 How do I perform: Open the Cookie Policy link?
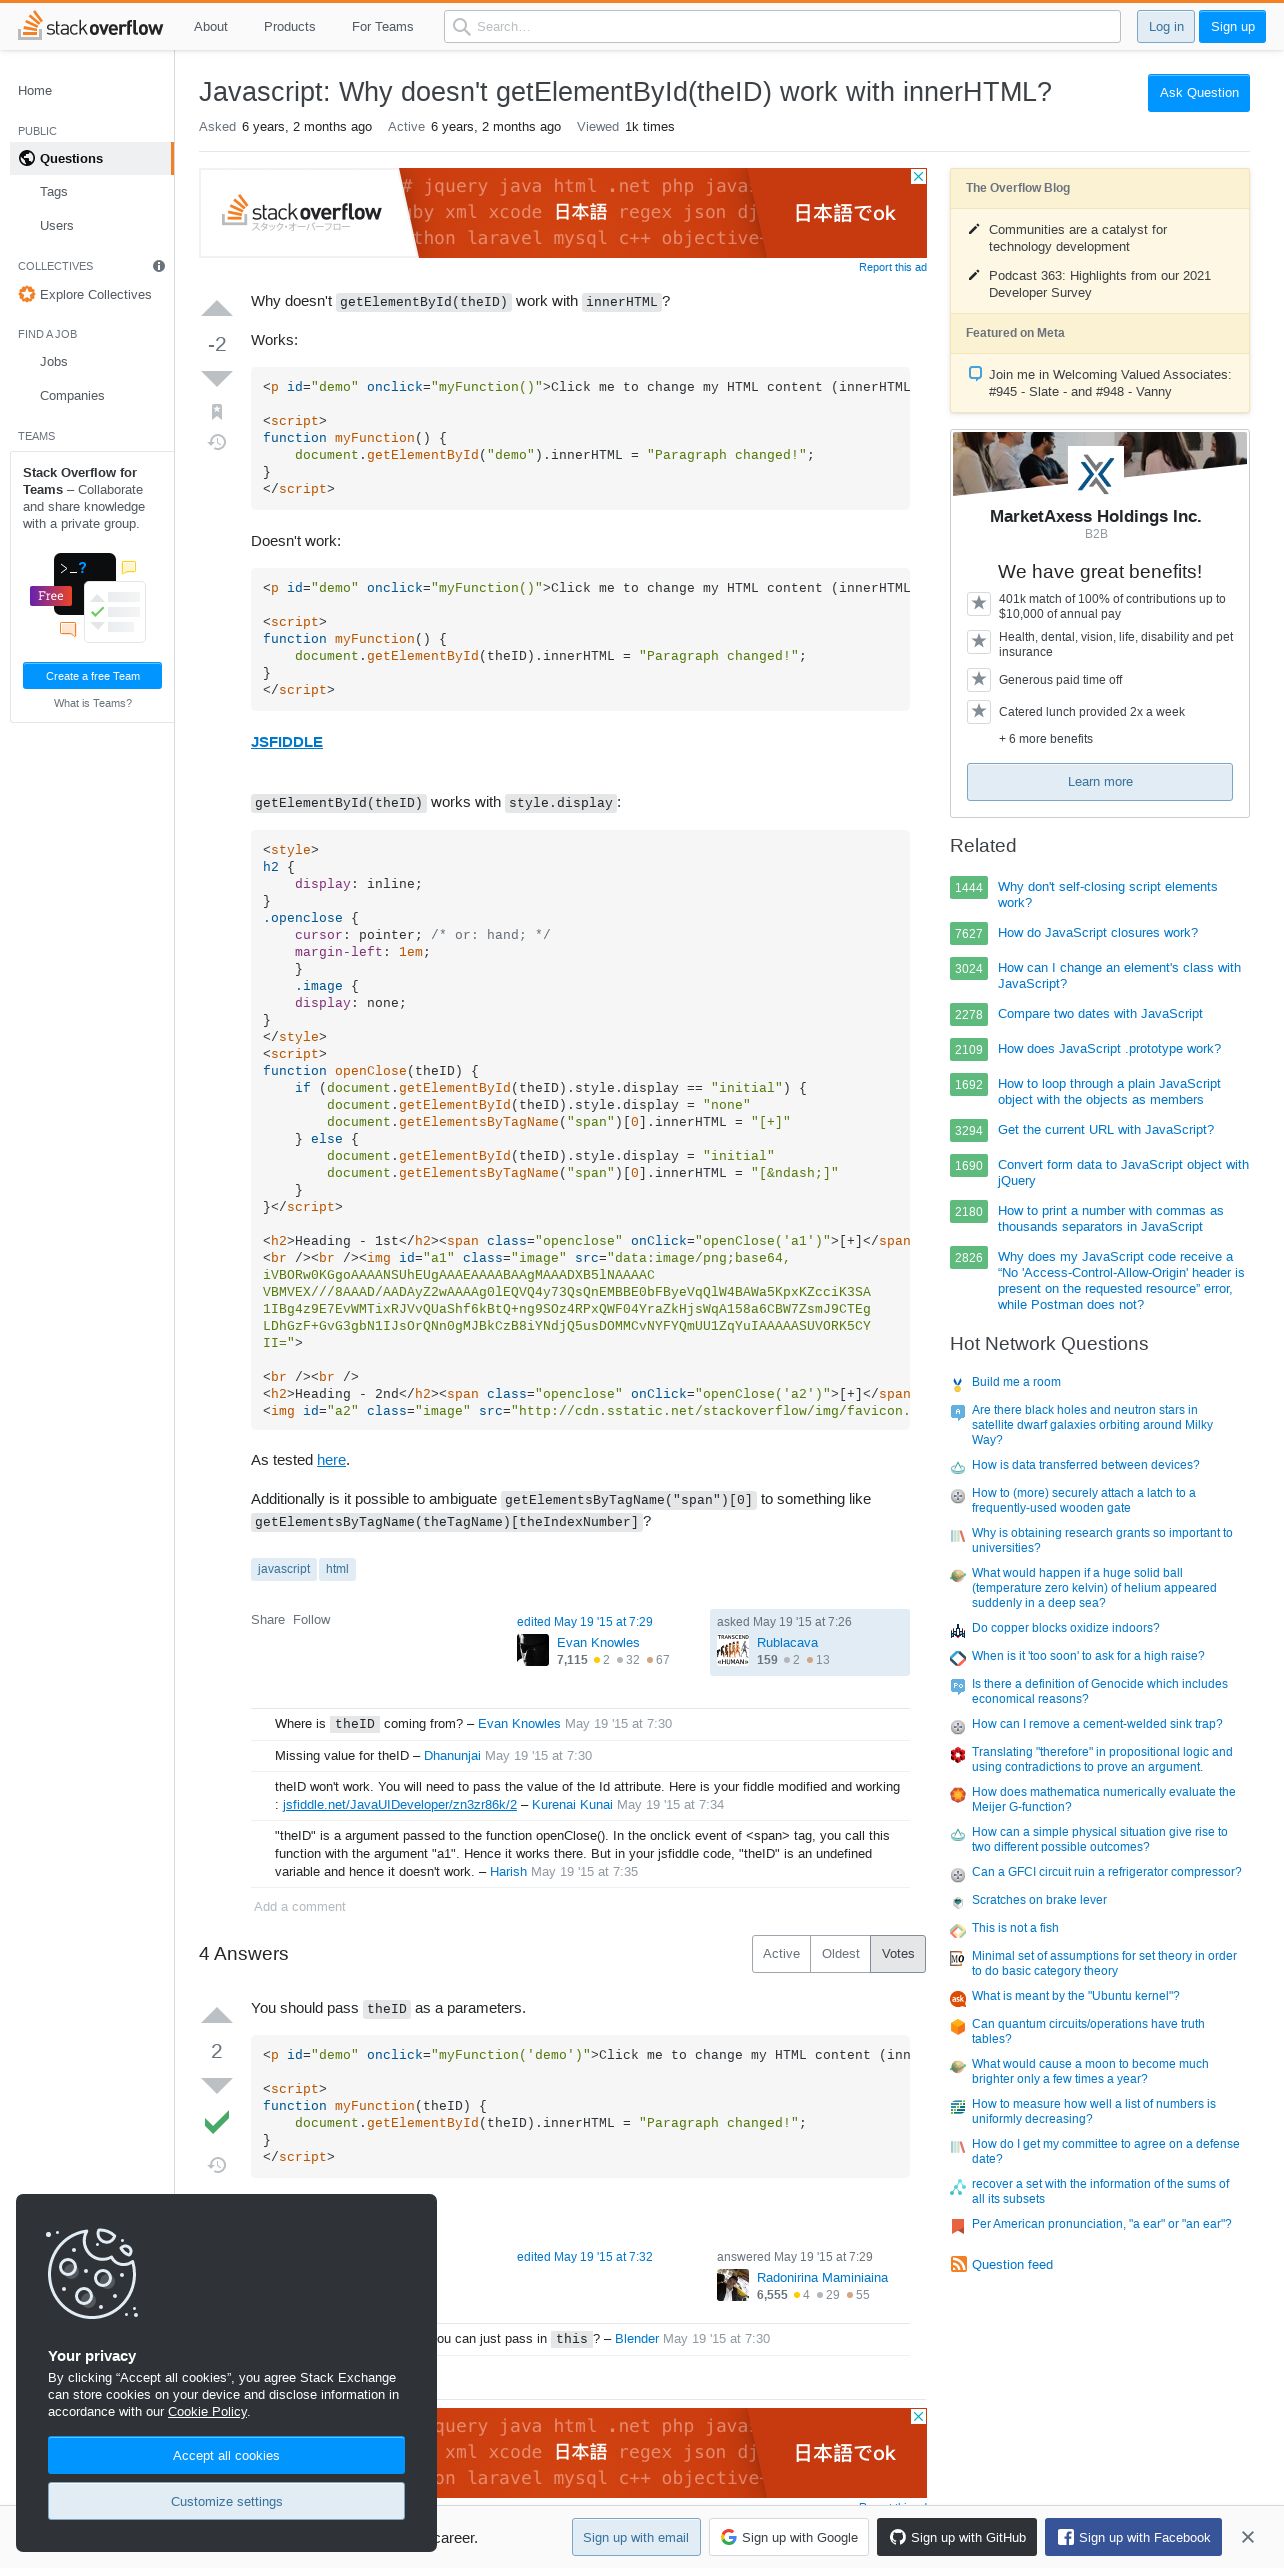coord(207,2412)
